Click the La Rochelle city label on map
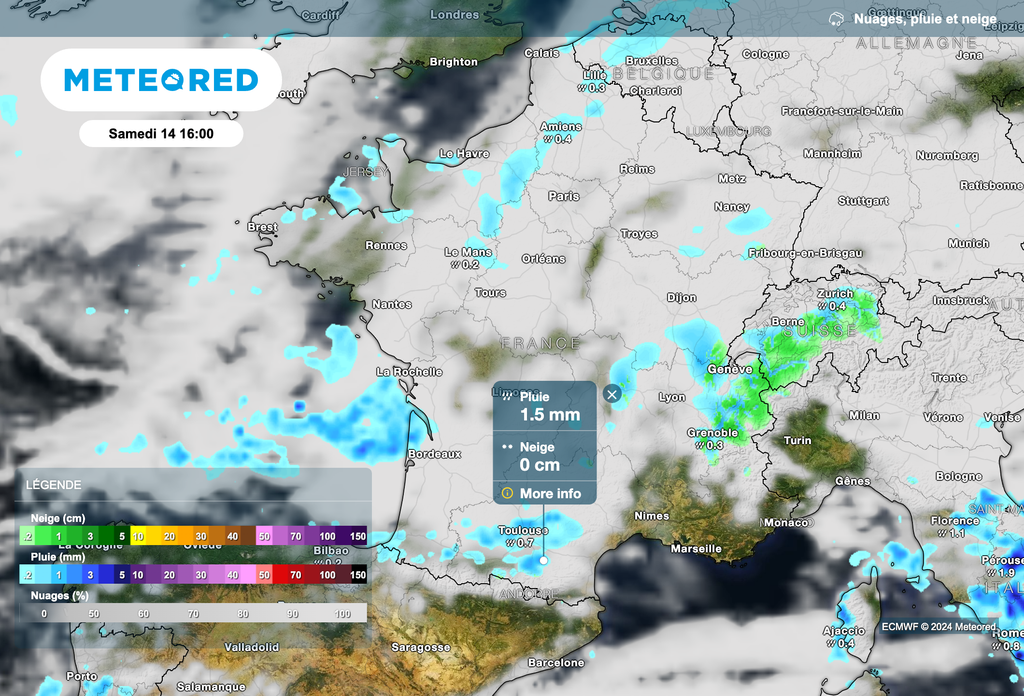The width and height of the screenshot is (1024, 696). [409, 372]
